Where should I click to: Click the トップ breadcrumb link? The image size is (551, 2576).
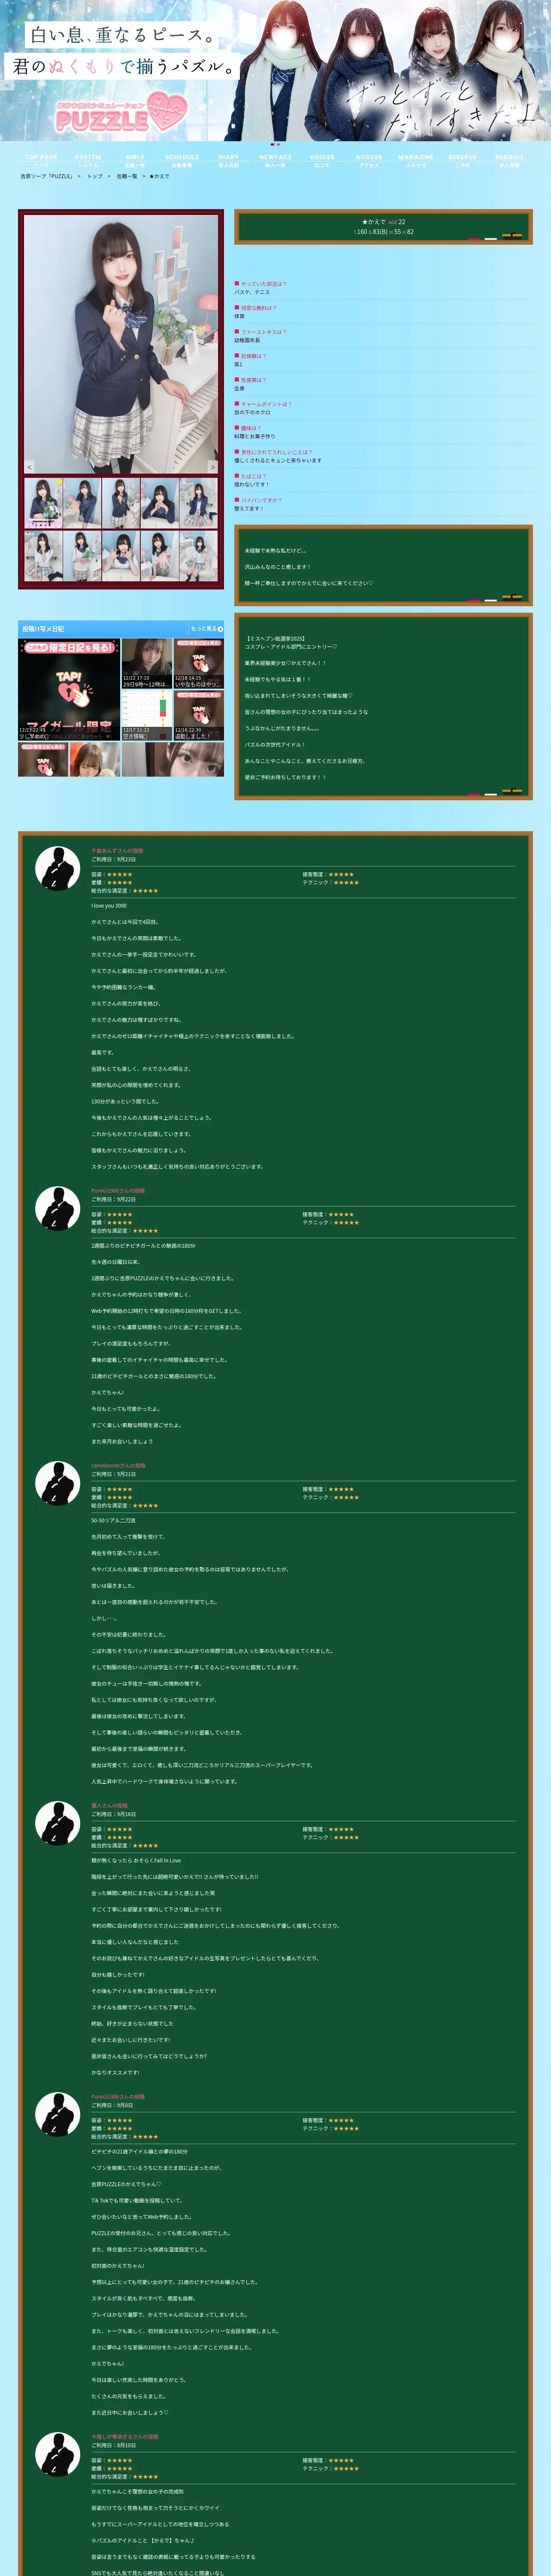point(95,176)
